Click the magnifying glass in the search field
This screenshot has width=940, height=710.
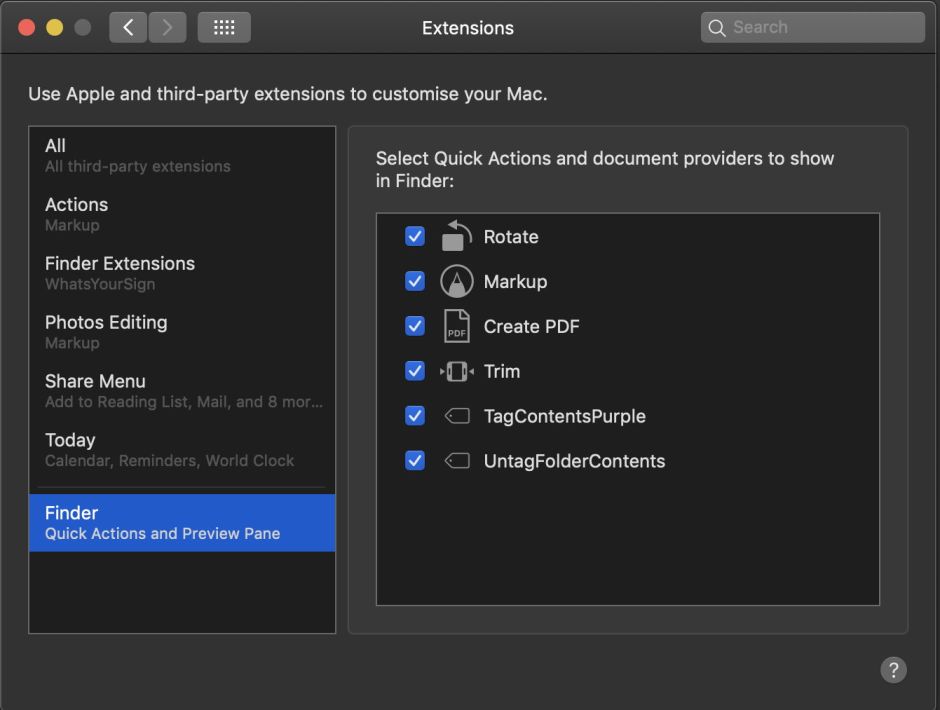[717, 27]
